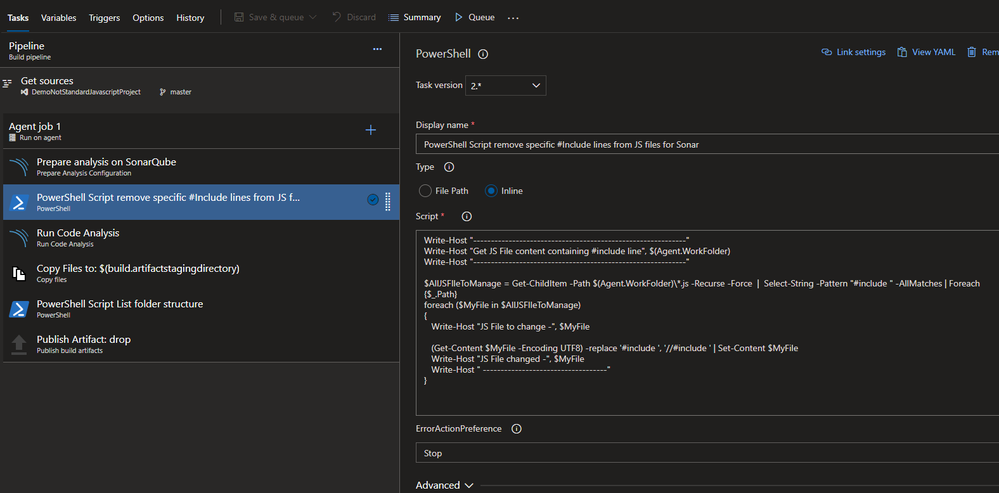Image resolution: width=999 pixels, height=493 pixels.
Task: Open the toolbar more actions ellipsis
Action: [x=513, y=18]
